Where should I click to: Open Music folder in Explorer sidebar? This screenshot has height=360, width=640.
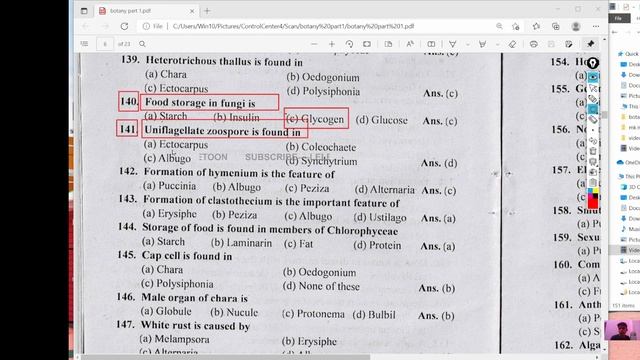coord(629,229)
